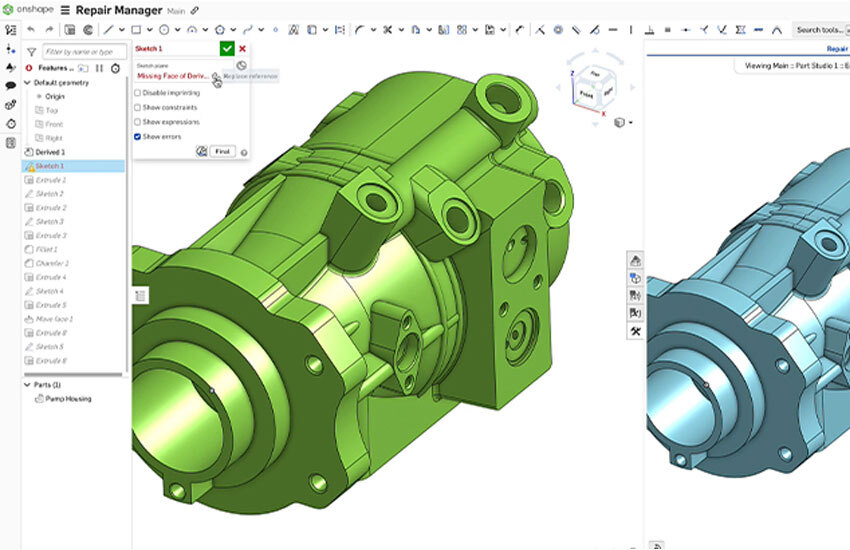Select the Line sketch tool
Viewport: 850px width, 550px height.
point(108,30)
